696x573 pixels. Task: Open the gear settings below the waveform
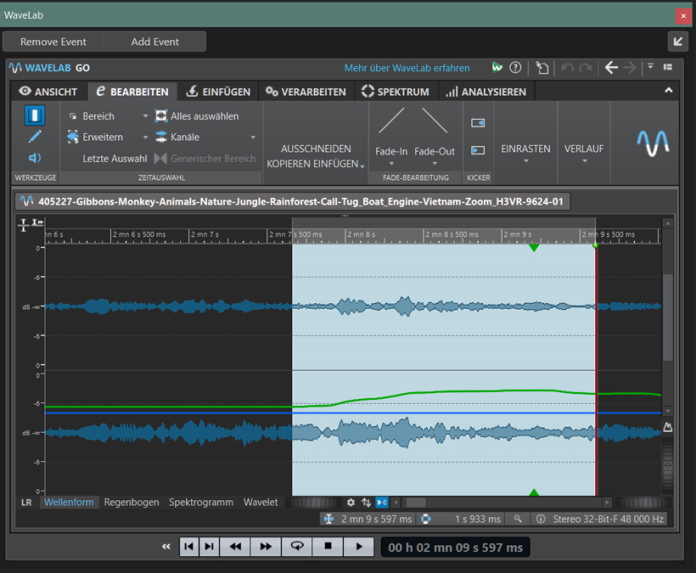[x=351, y=502]
